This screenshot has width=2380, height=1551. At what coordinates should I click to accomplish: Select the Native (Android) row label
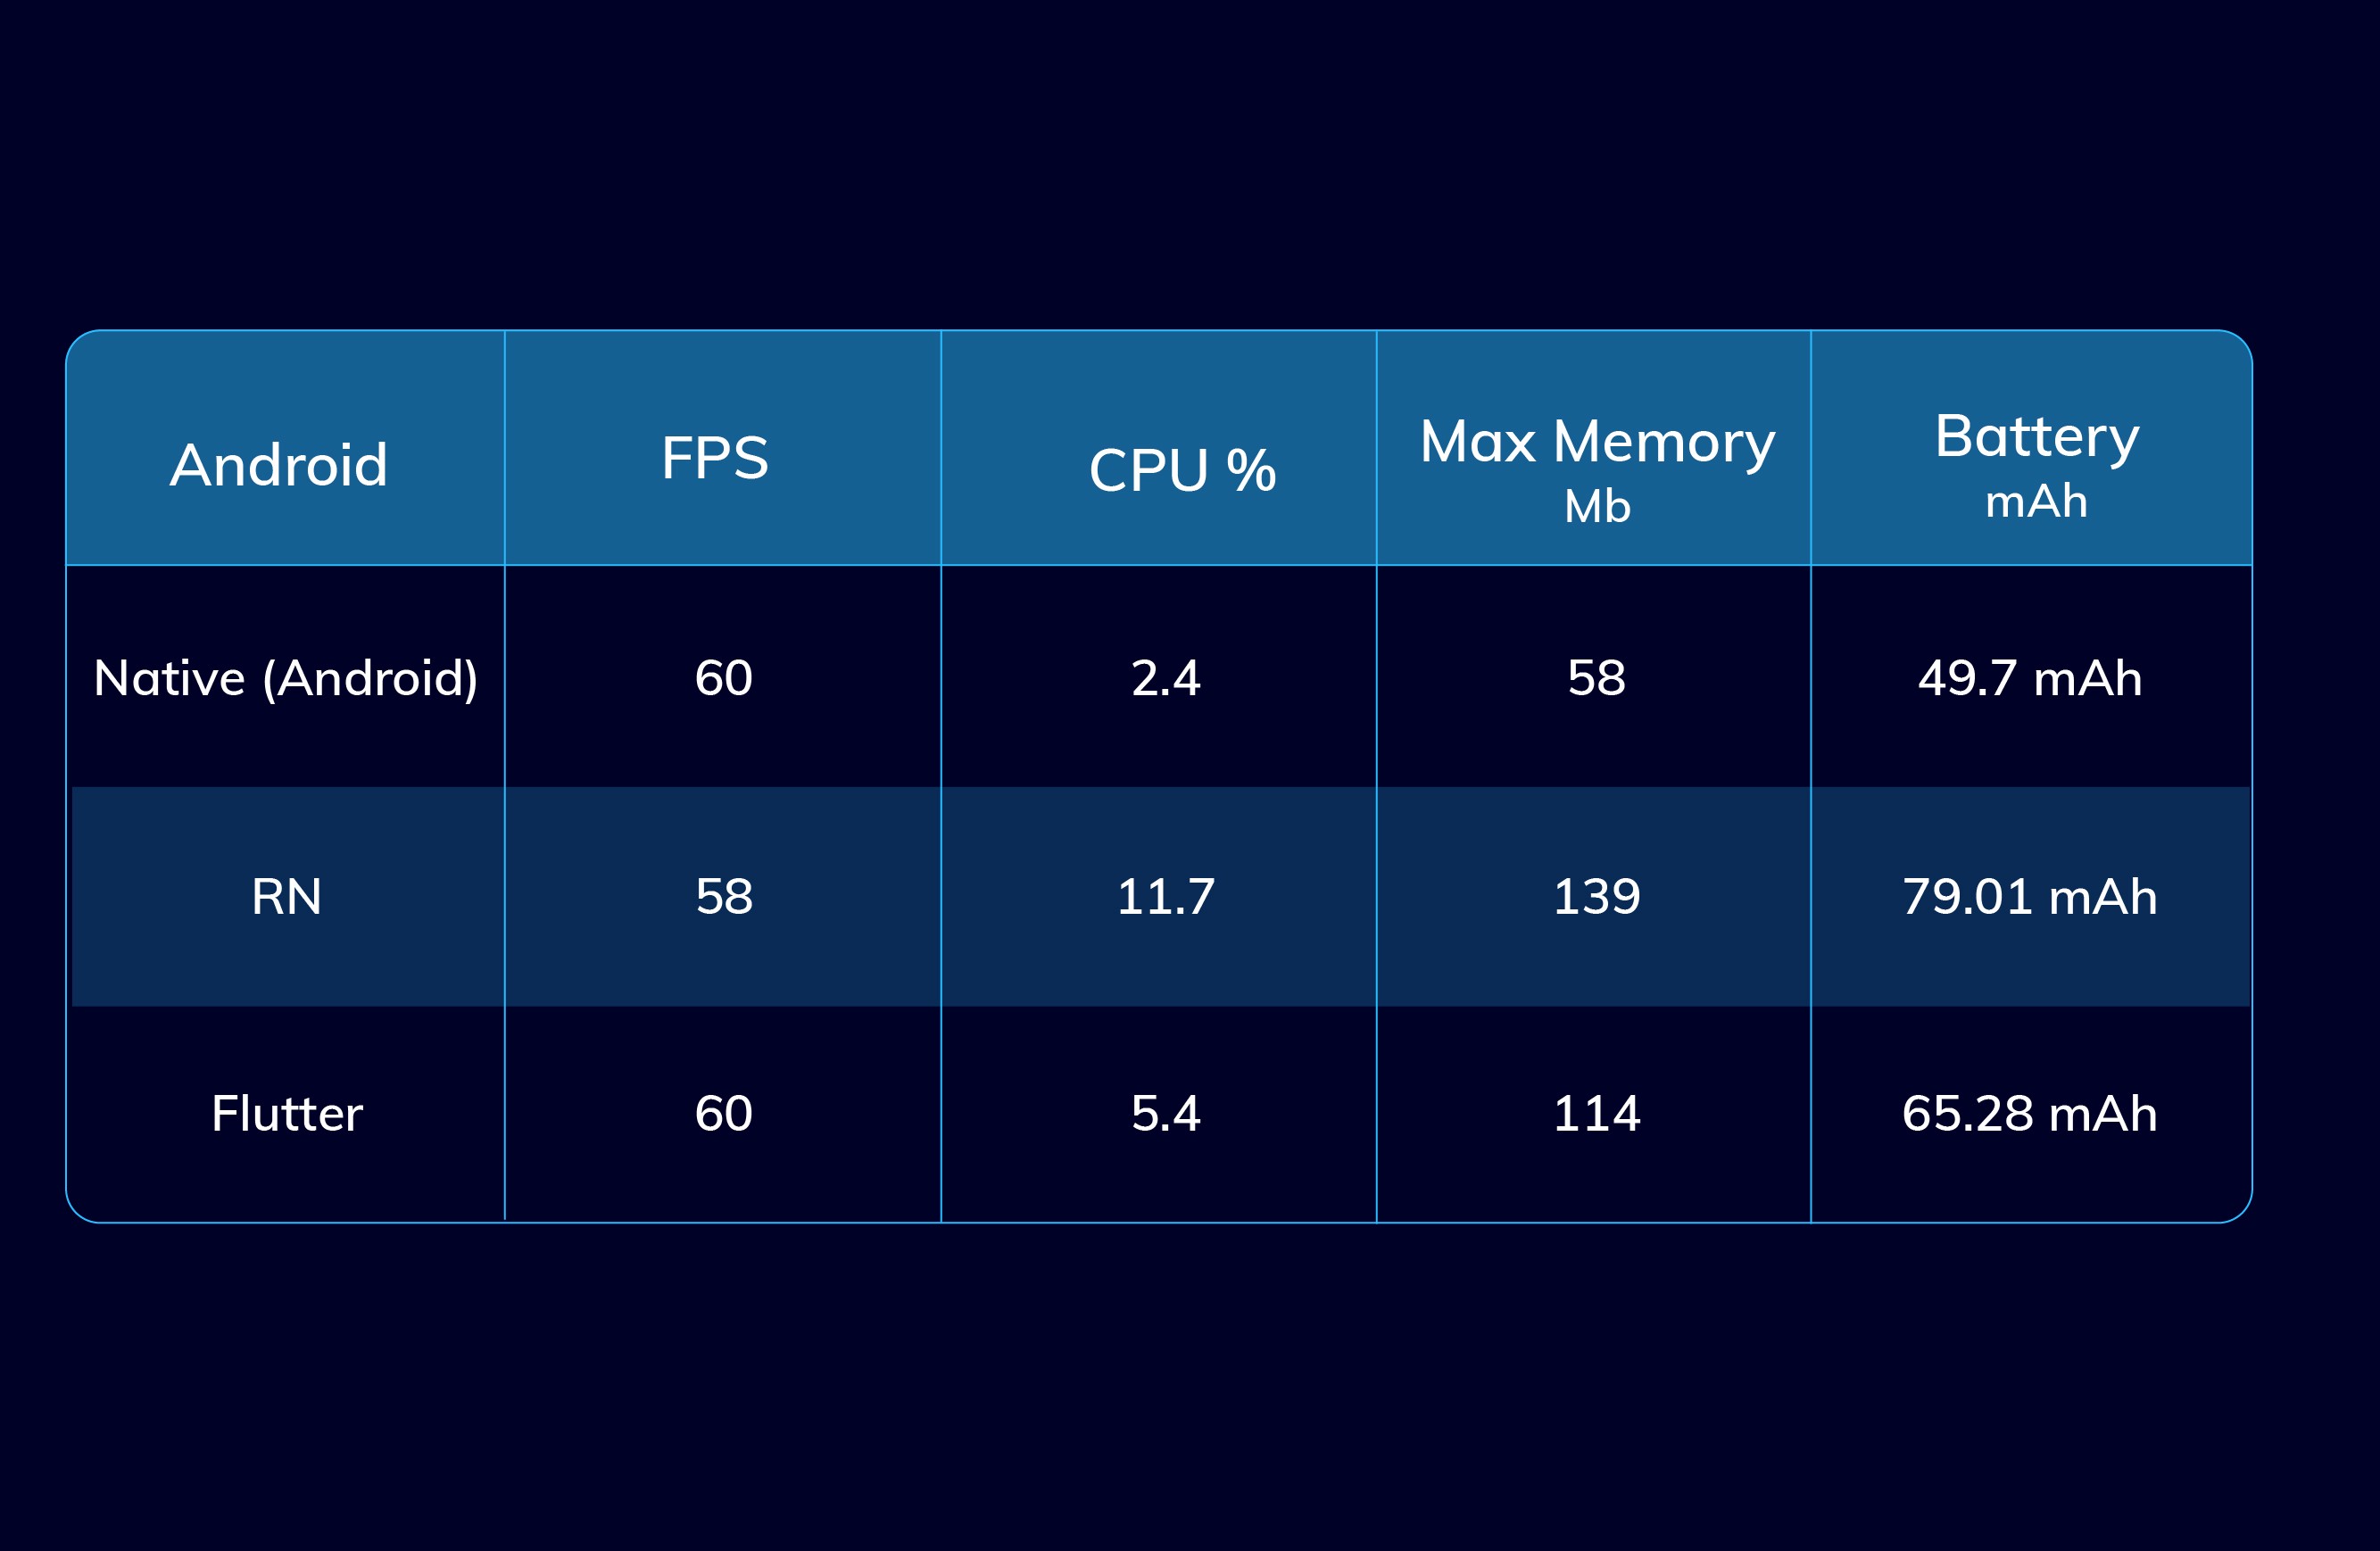click(x=286, y=678)
